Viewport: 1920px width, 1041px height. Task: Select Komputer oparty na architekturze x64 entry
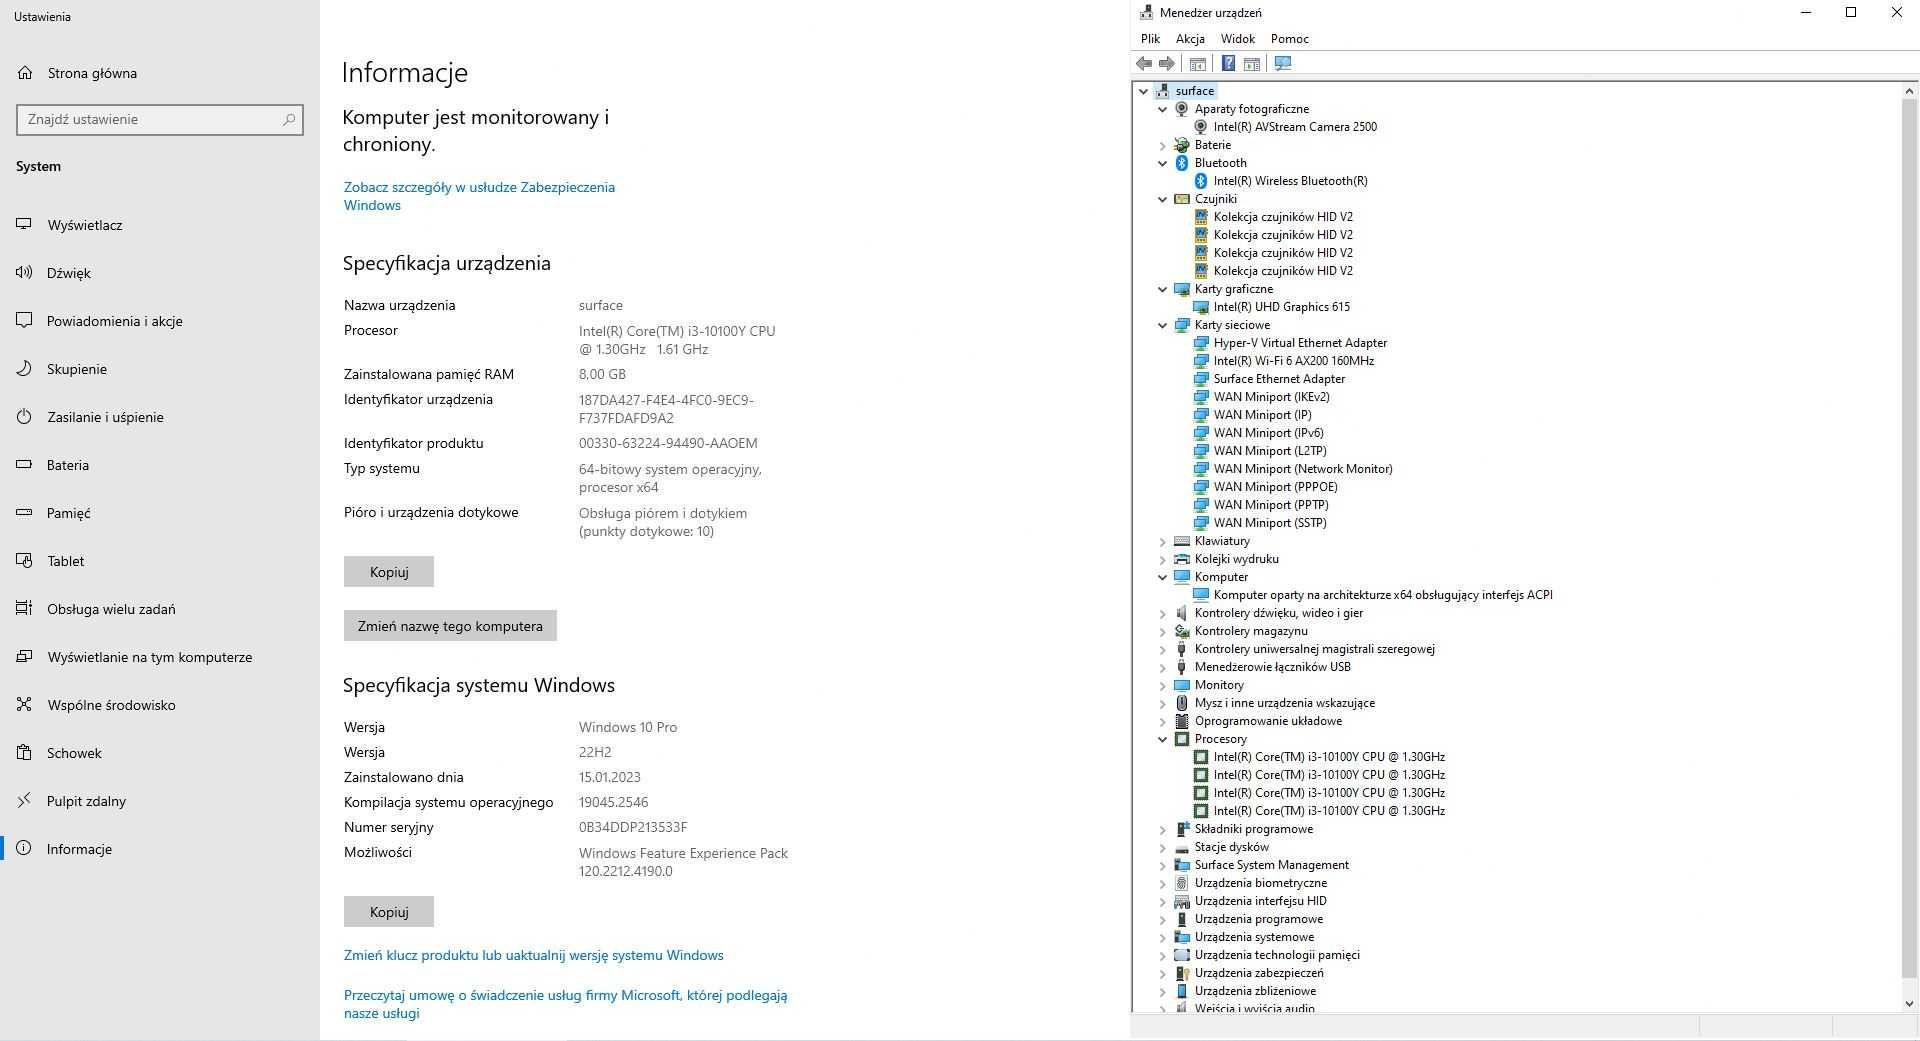pos(1382,595)
